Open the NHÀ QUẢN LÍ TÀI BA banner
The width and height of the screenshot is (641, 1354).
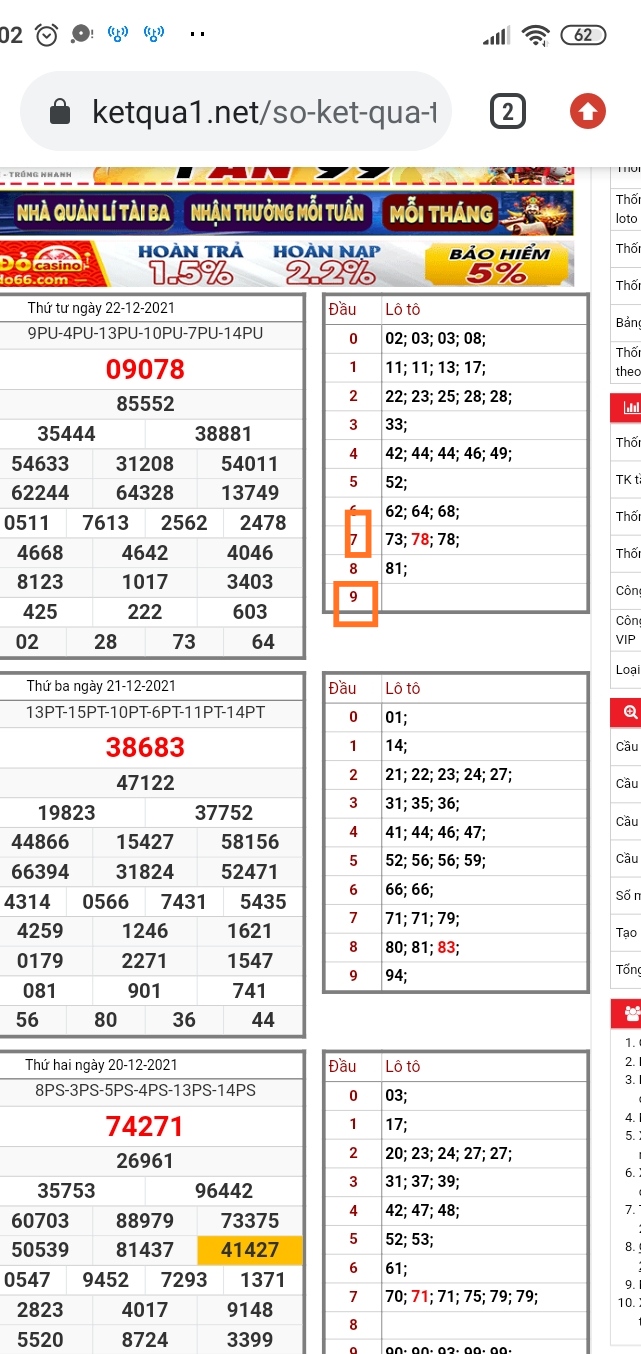click(x=93, y=212)
